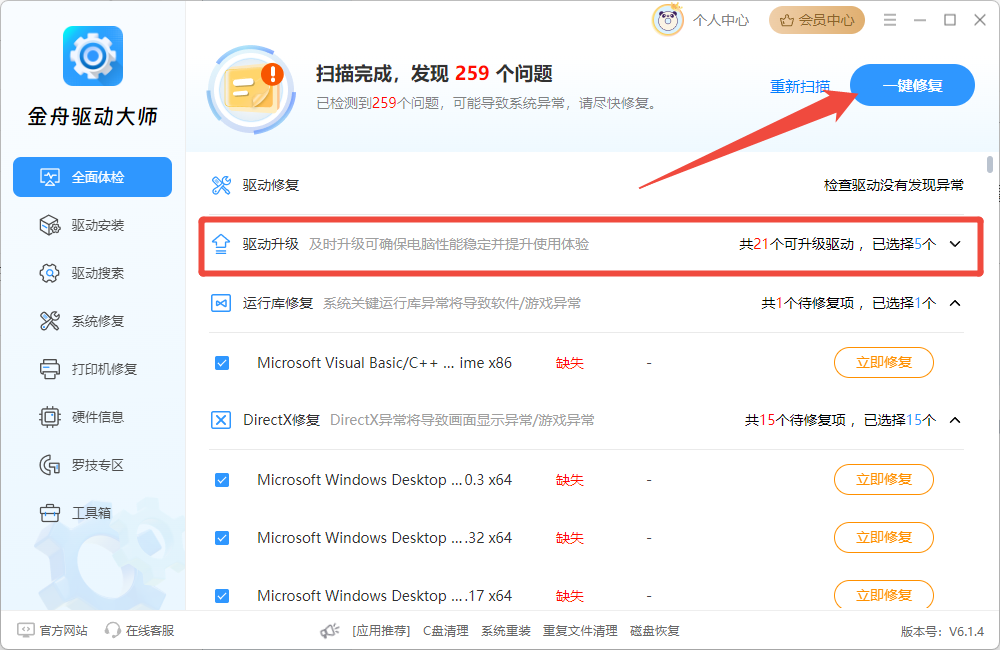1000x650 pixels.
Task: Uncheck the Microsoft Visual Basic/C++ item
Action: click(x=221, y=363)
